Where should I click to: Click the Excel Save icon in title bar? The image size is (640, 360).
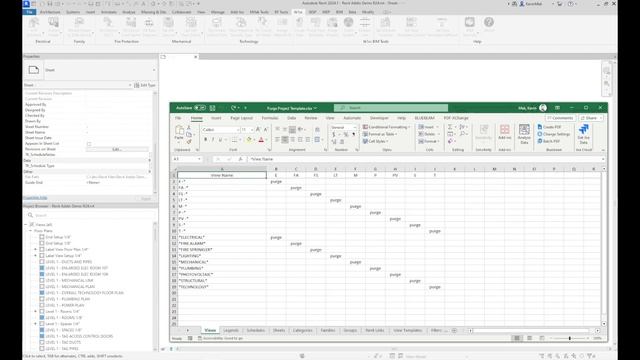[212, 108]
